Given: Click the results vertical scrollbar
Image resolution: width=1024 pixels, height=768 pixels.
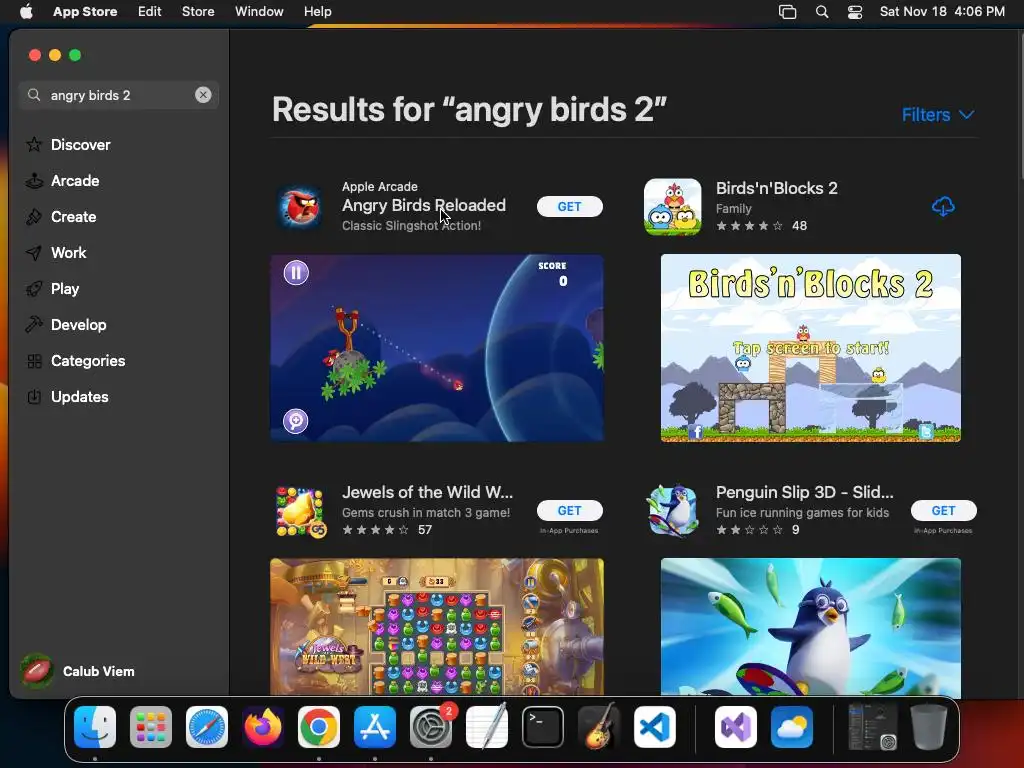Looking at the screenshot, I should 1020,104.
